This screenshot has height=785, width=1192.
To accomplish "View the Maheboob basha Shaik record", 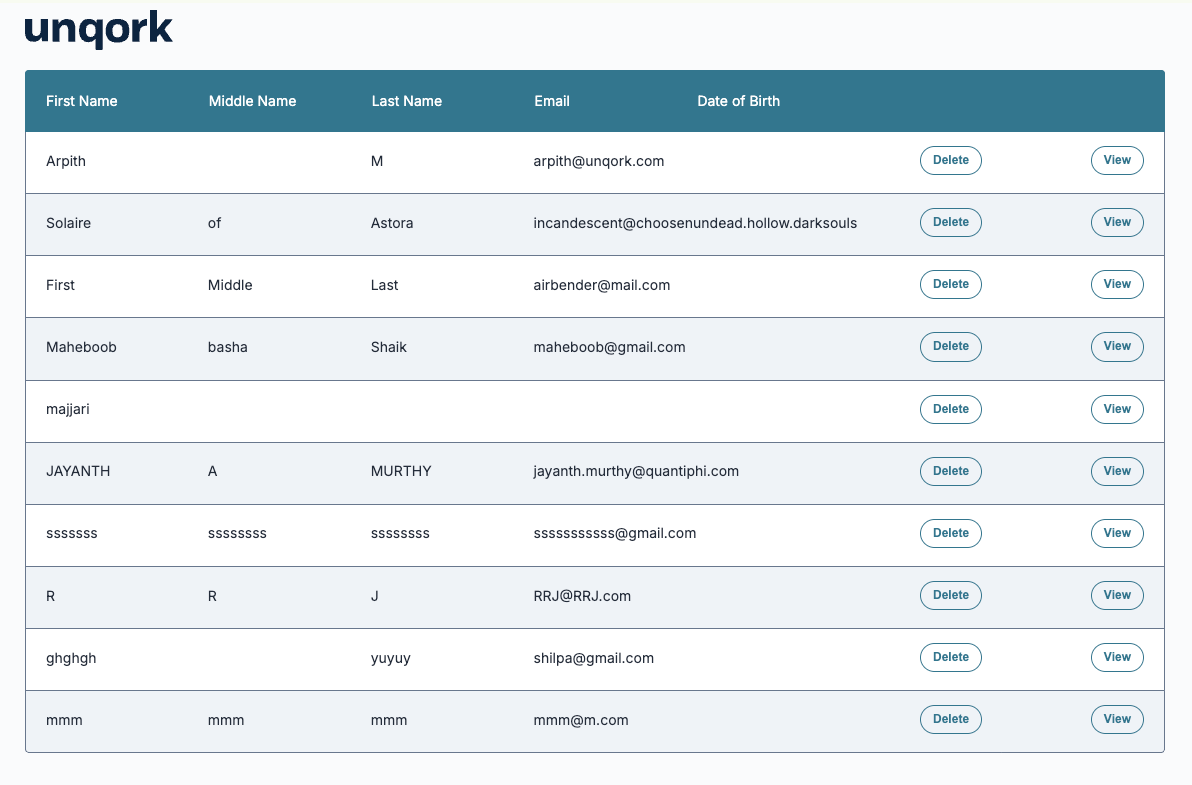I will 1116,346.
